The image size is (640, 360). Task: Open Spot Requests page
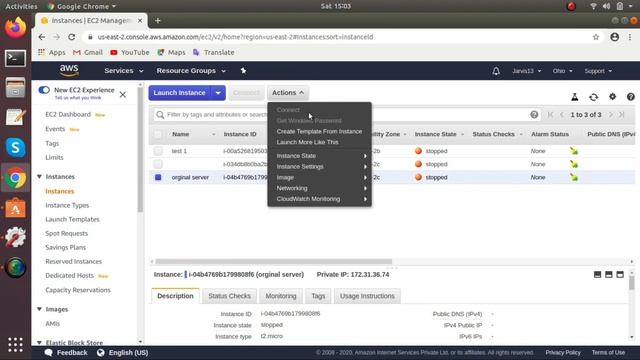pyautogui.click(x=67, y=233)
